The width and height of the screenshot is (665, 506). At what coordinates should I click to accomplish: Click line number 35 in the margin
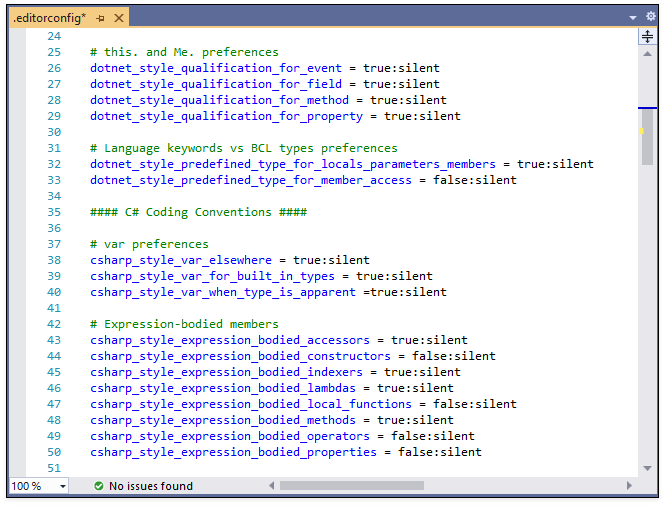pos(54,212)
